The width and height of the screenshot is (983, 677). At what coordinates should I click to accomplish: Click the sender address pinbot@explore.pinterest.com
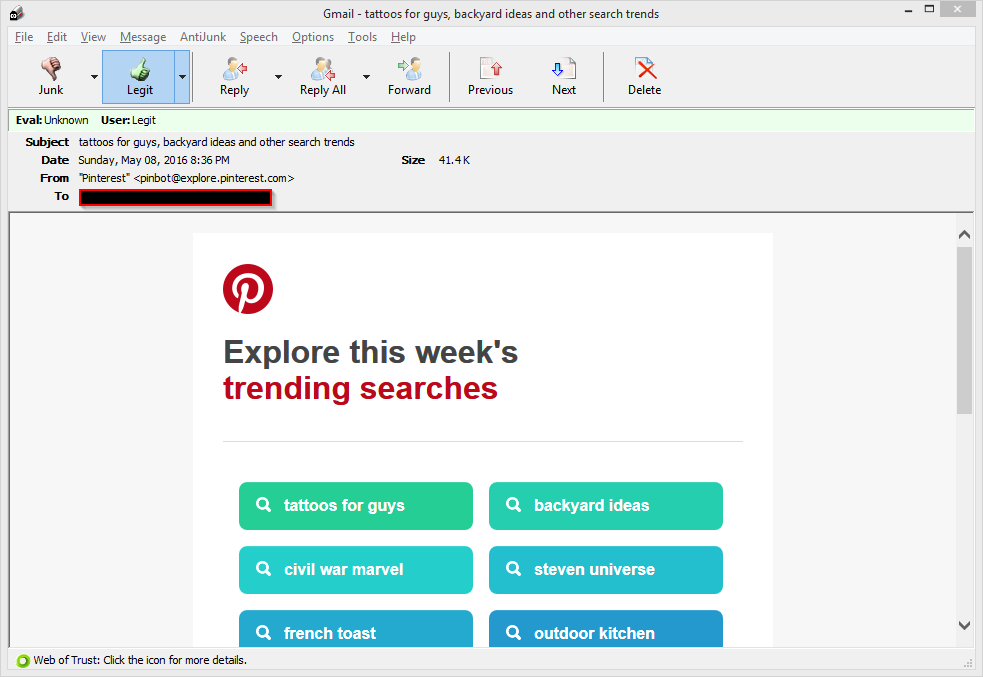tap(214, 178)
